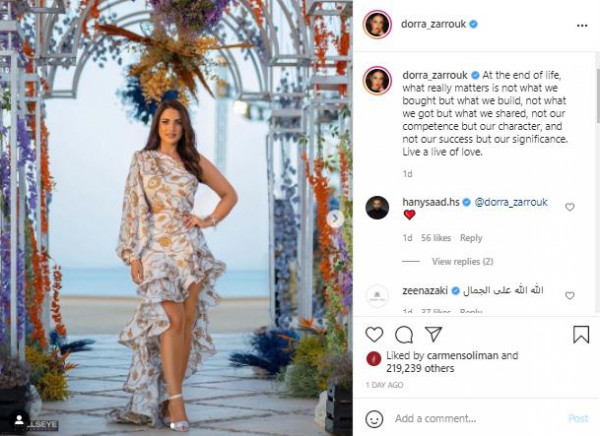Click the header profile picture of dorra_zarrouk
Viewport: 600px width, 436px height.
click(377, 25)
